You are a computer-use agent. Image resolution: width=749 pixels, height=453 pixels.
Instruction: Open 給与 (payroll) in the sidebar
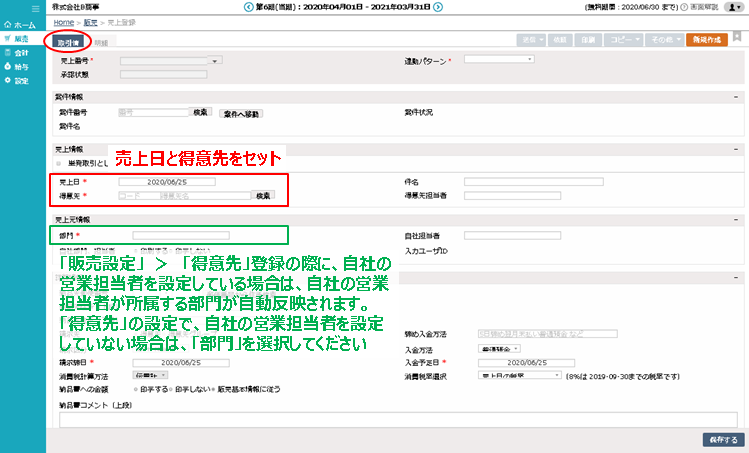click(x=17, y=67)
